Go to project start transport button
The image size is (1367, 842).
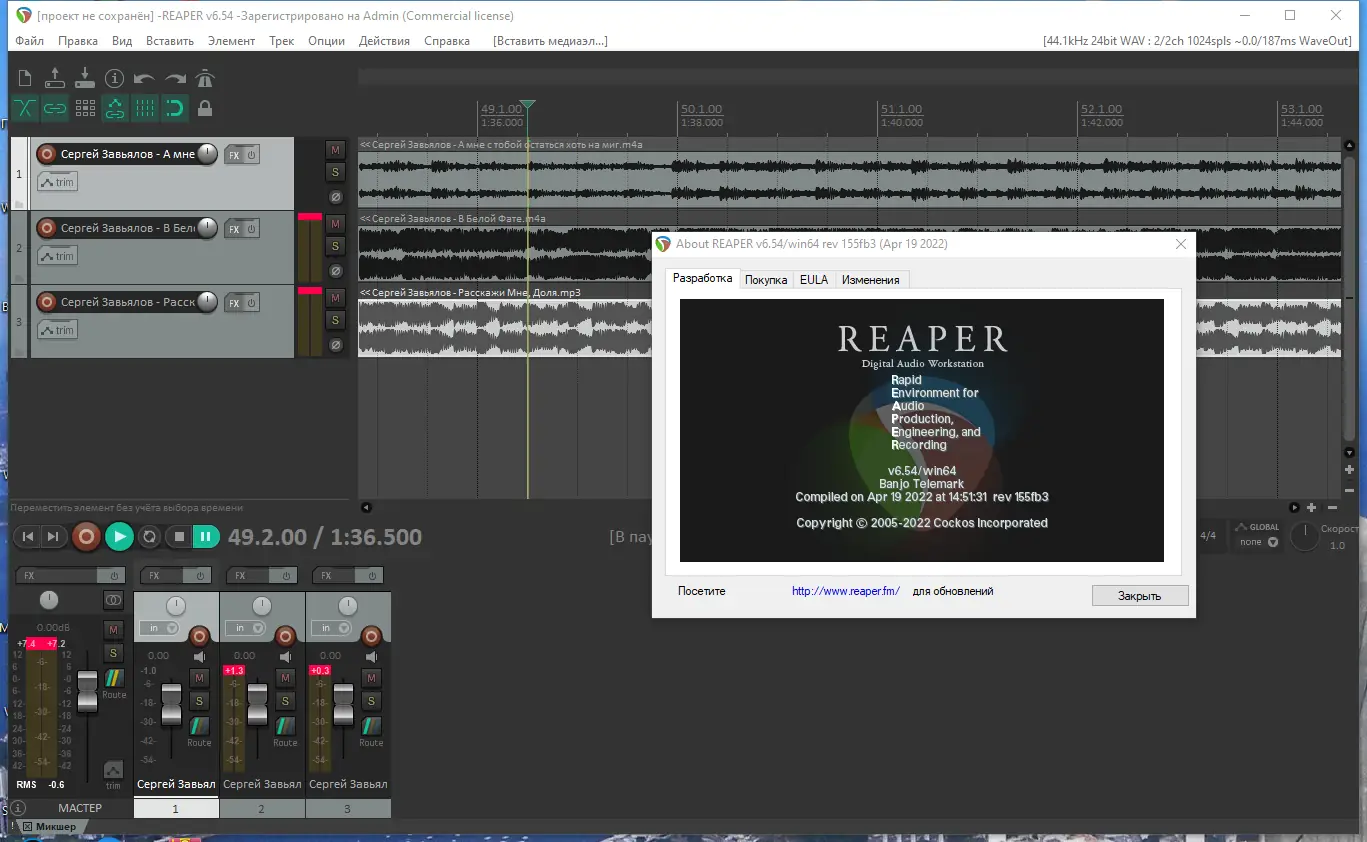28,537
